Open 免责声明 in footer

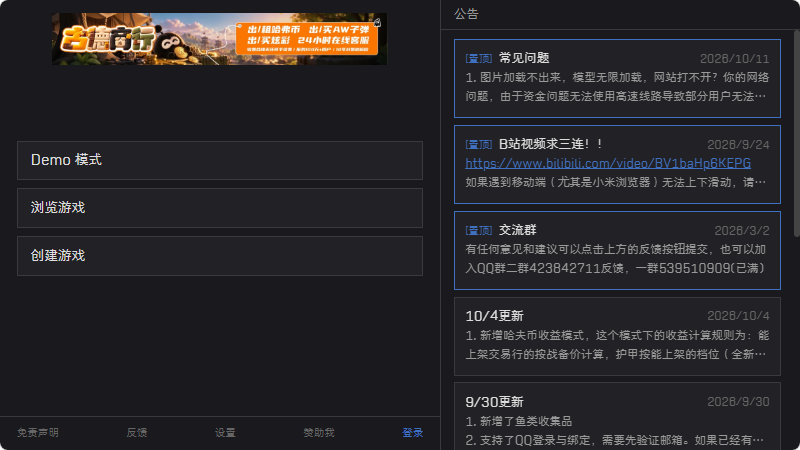tap(38, 433)
